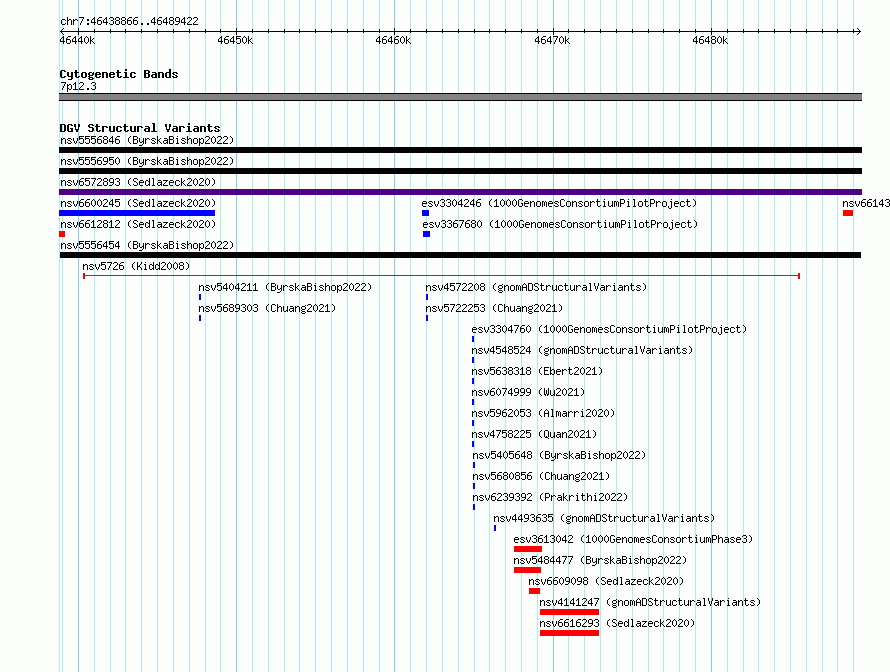Click the black nsv5556846 variant bar

[x=460, y=150]
